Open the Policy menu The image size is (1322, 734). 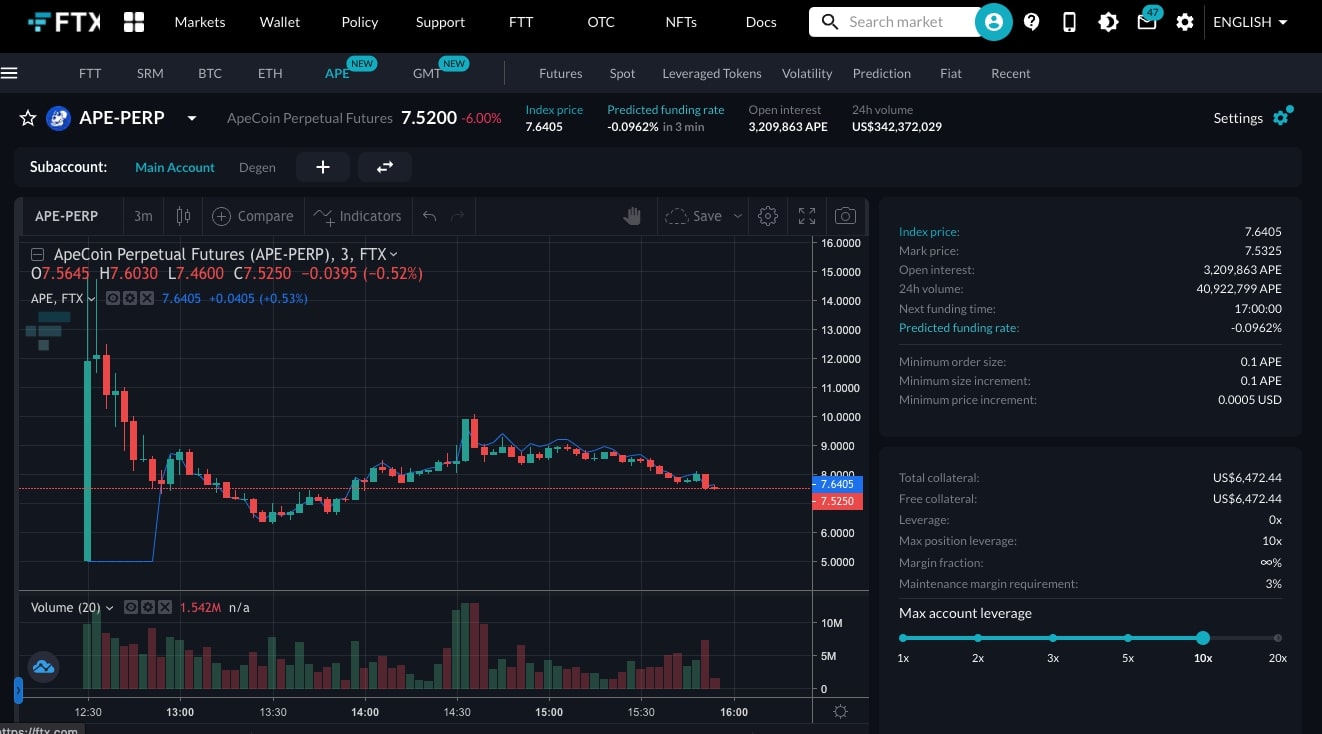[360, 22]
